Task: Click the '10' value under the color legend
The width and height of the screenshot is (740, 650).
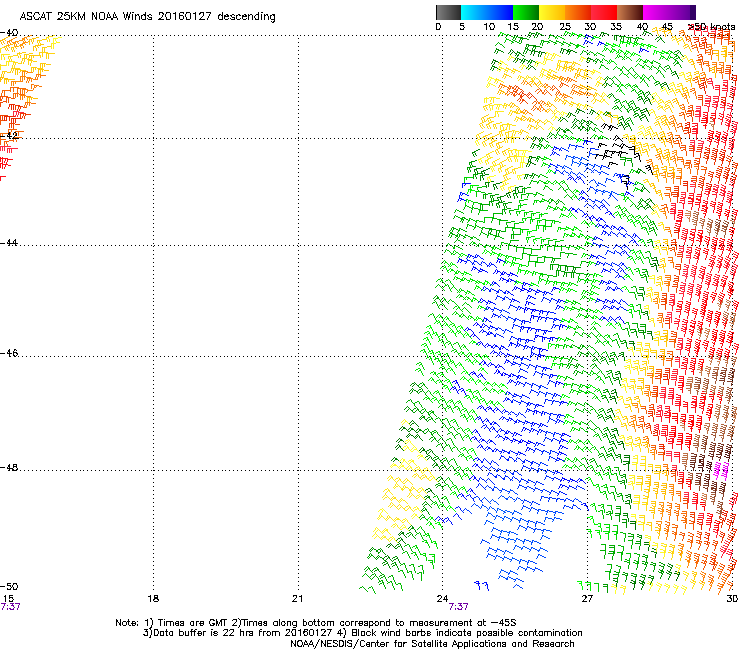Action: (489, 27)
